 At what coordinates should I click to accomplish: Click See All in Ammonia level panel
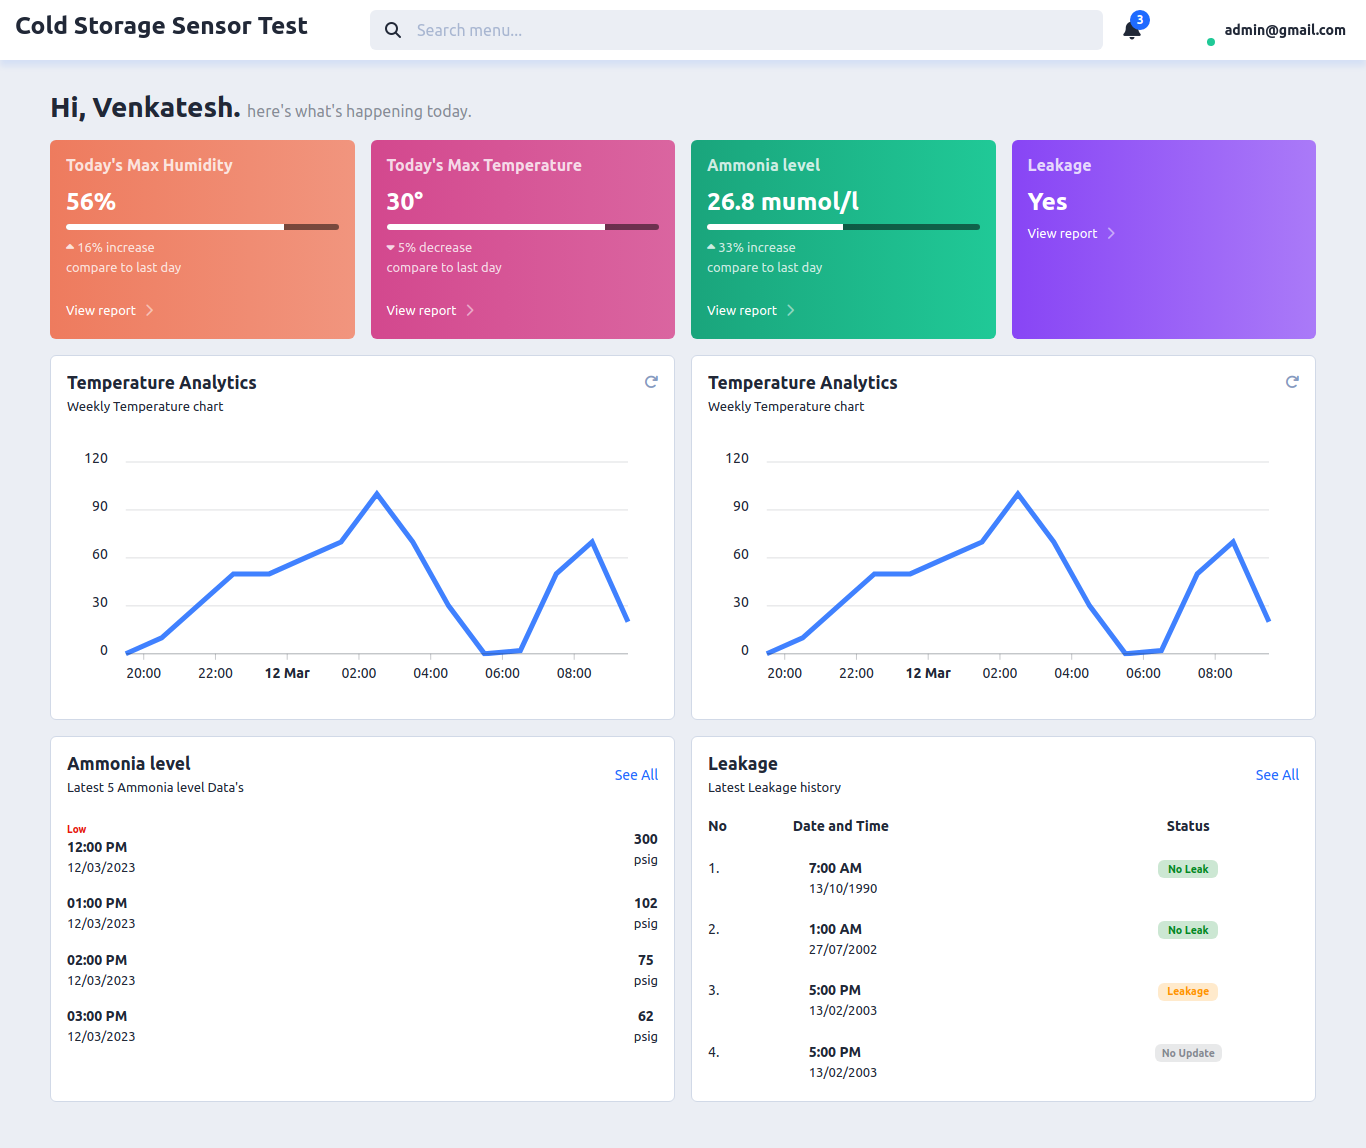[636, 775]
